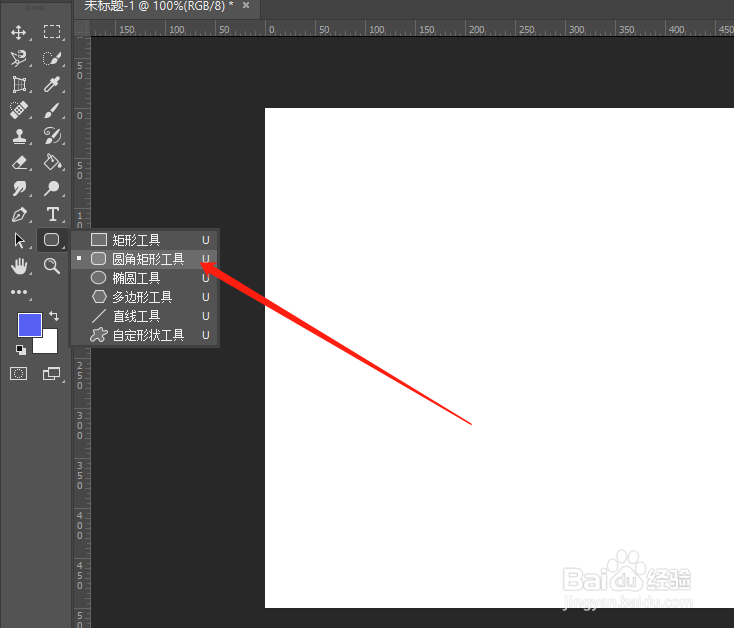Select the Smudge tool
The width and height of the screenshot is (734, 628).
click(x=19, y=189)
